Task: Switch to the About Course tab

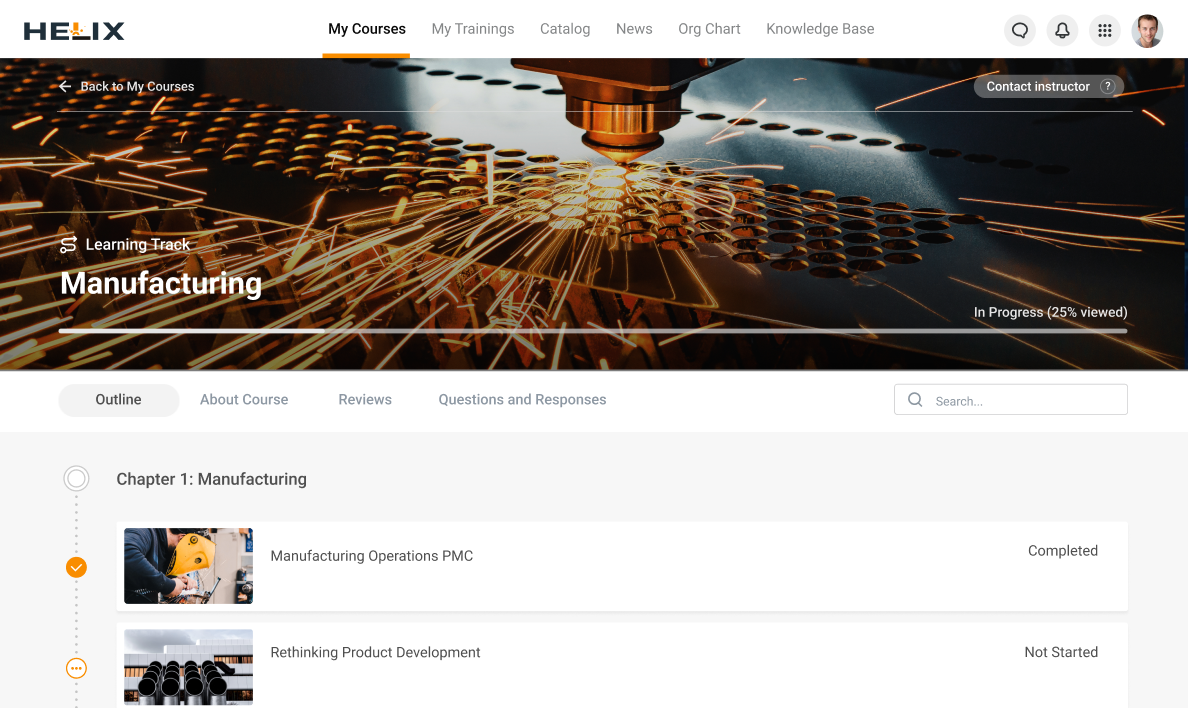Action: coord(243,399)
